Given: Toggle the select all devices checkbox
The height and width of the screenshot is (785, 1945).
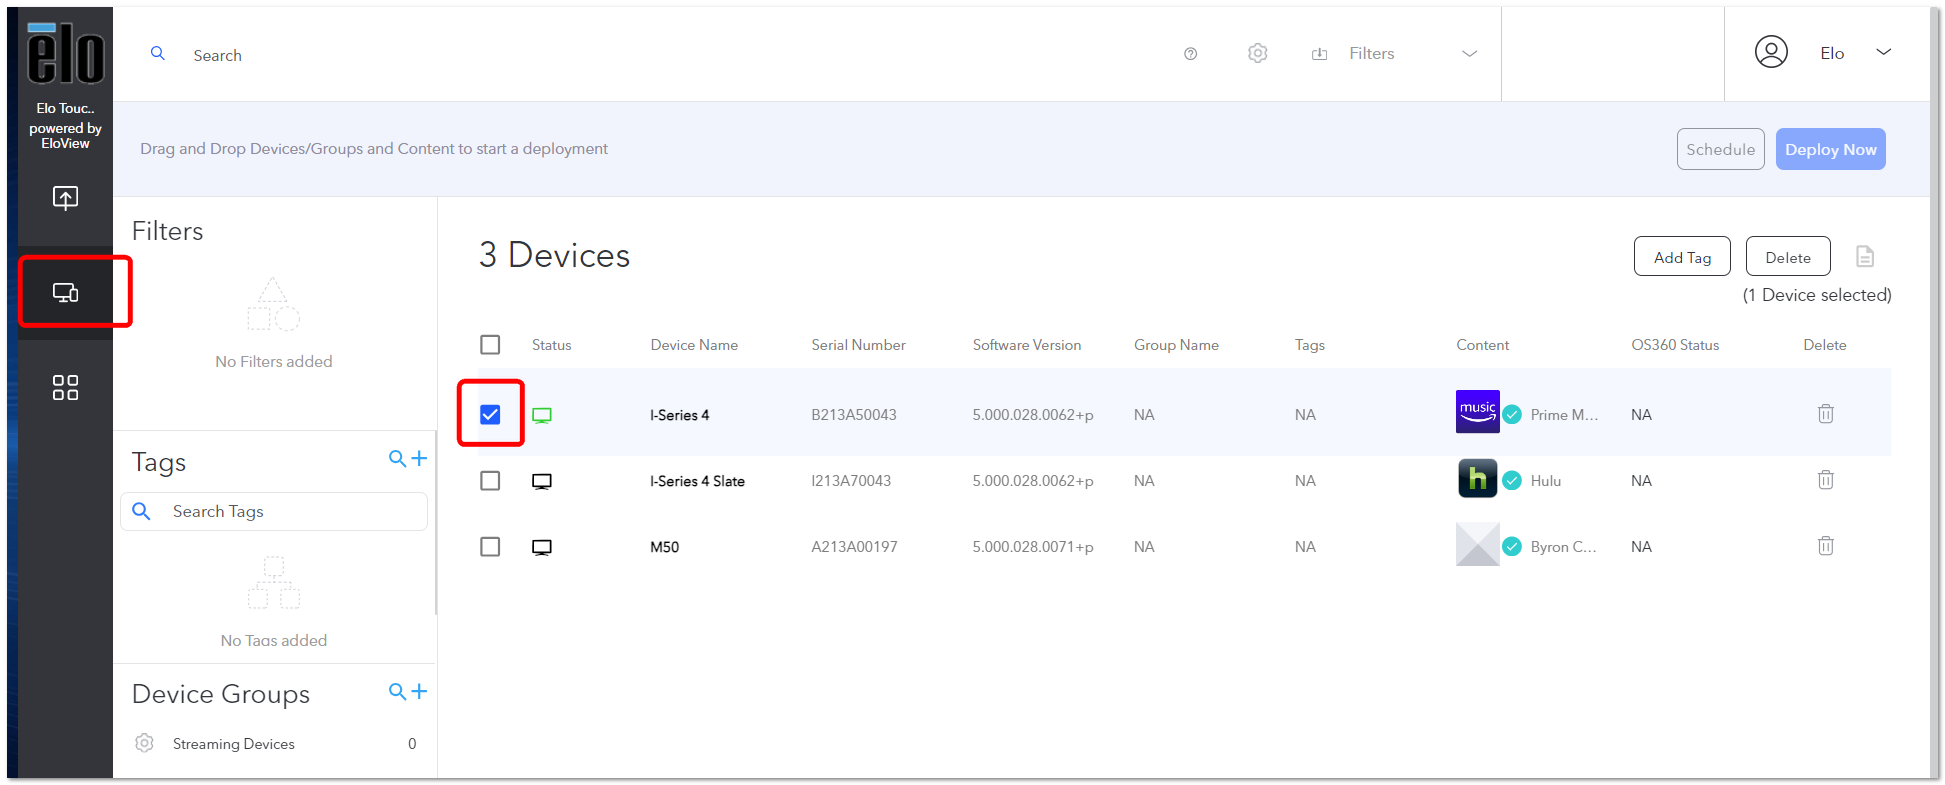Looking at the screenshot, I should tap(490, 345).
